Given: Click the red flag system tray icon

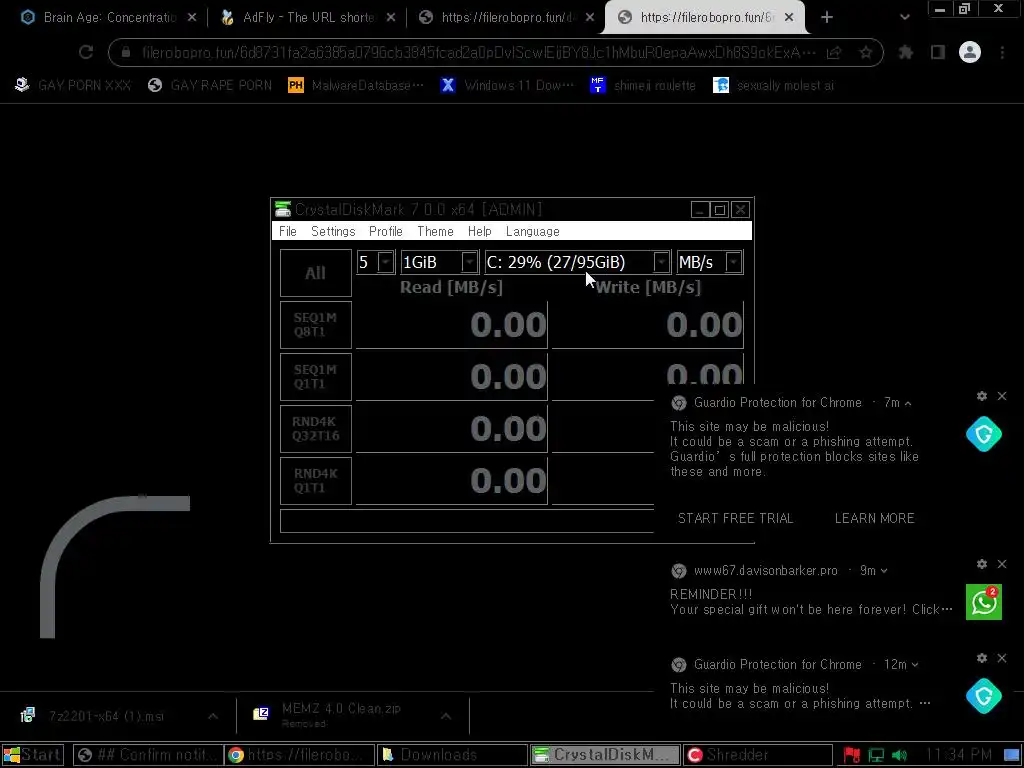Looking at the screenshot, I should [852, 755].
